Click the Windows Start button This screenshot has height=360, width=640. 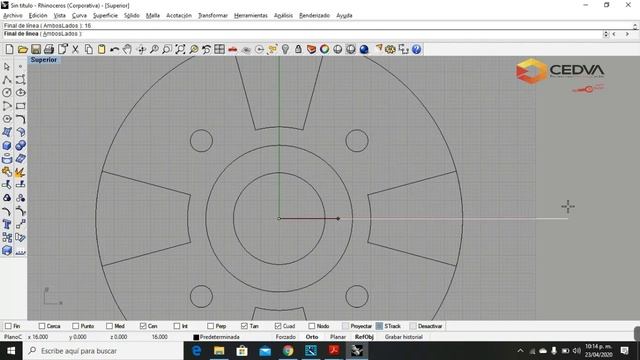point(11,351)
